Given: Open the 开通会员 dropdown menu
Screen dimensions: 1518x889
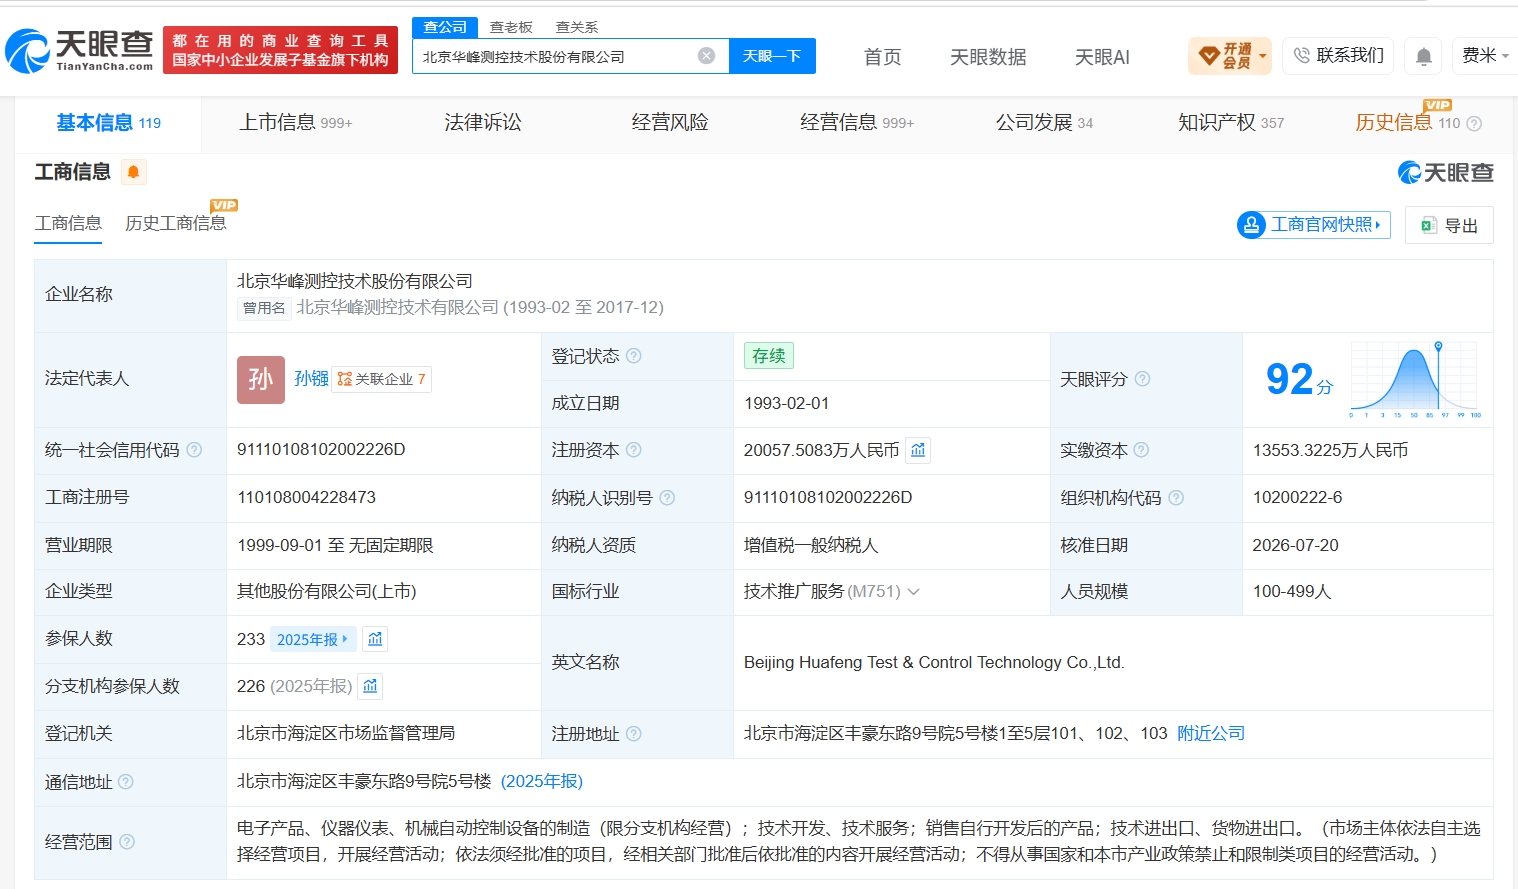Looking at the screenshot, I should [1230, 56].
